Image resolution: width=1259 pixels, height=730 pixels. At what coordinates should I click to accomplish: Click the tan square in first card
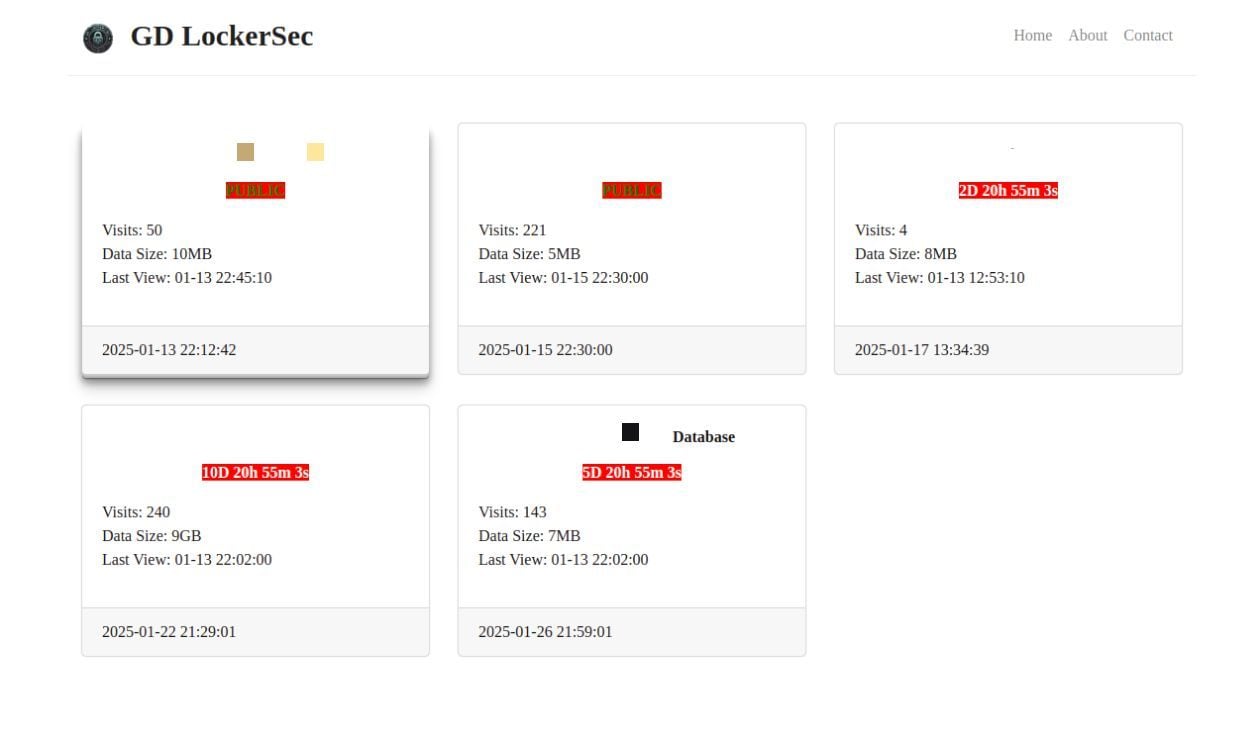(245, 152)
